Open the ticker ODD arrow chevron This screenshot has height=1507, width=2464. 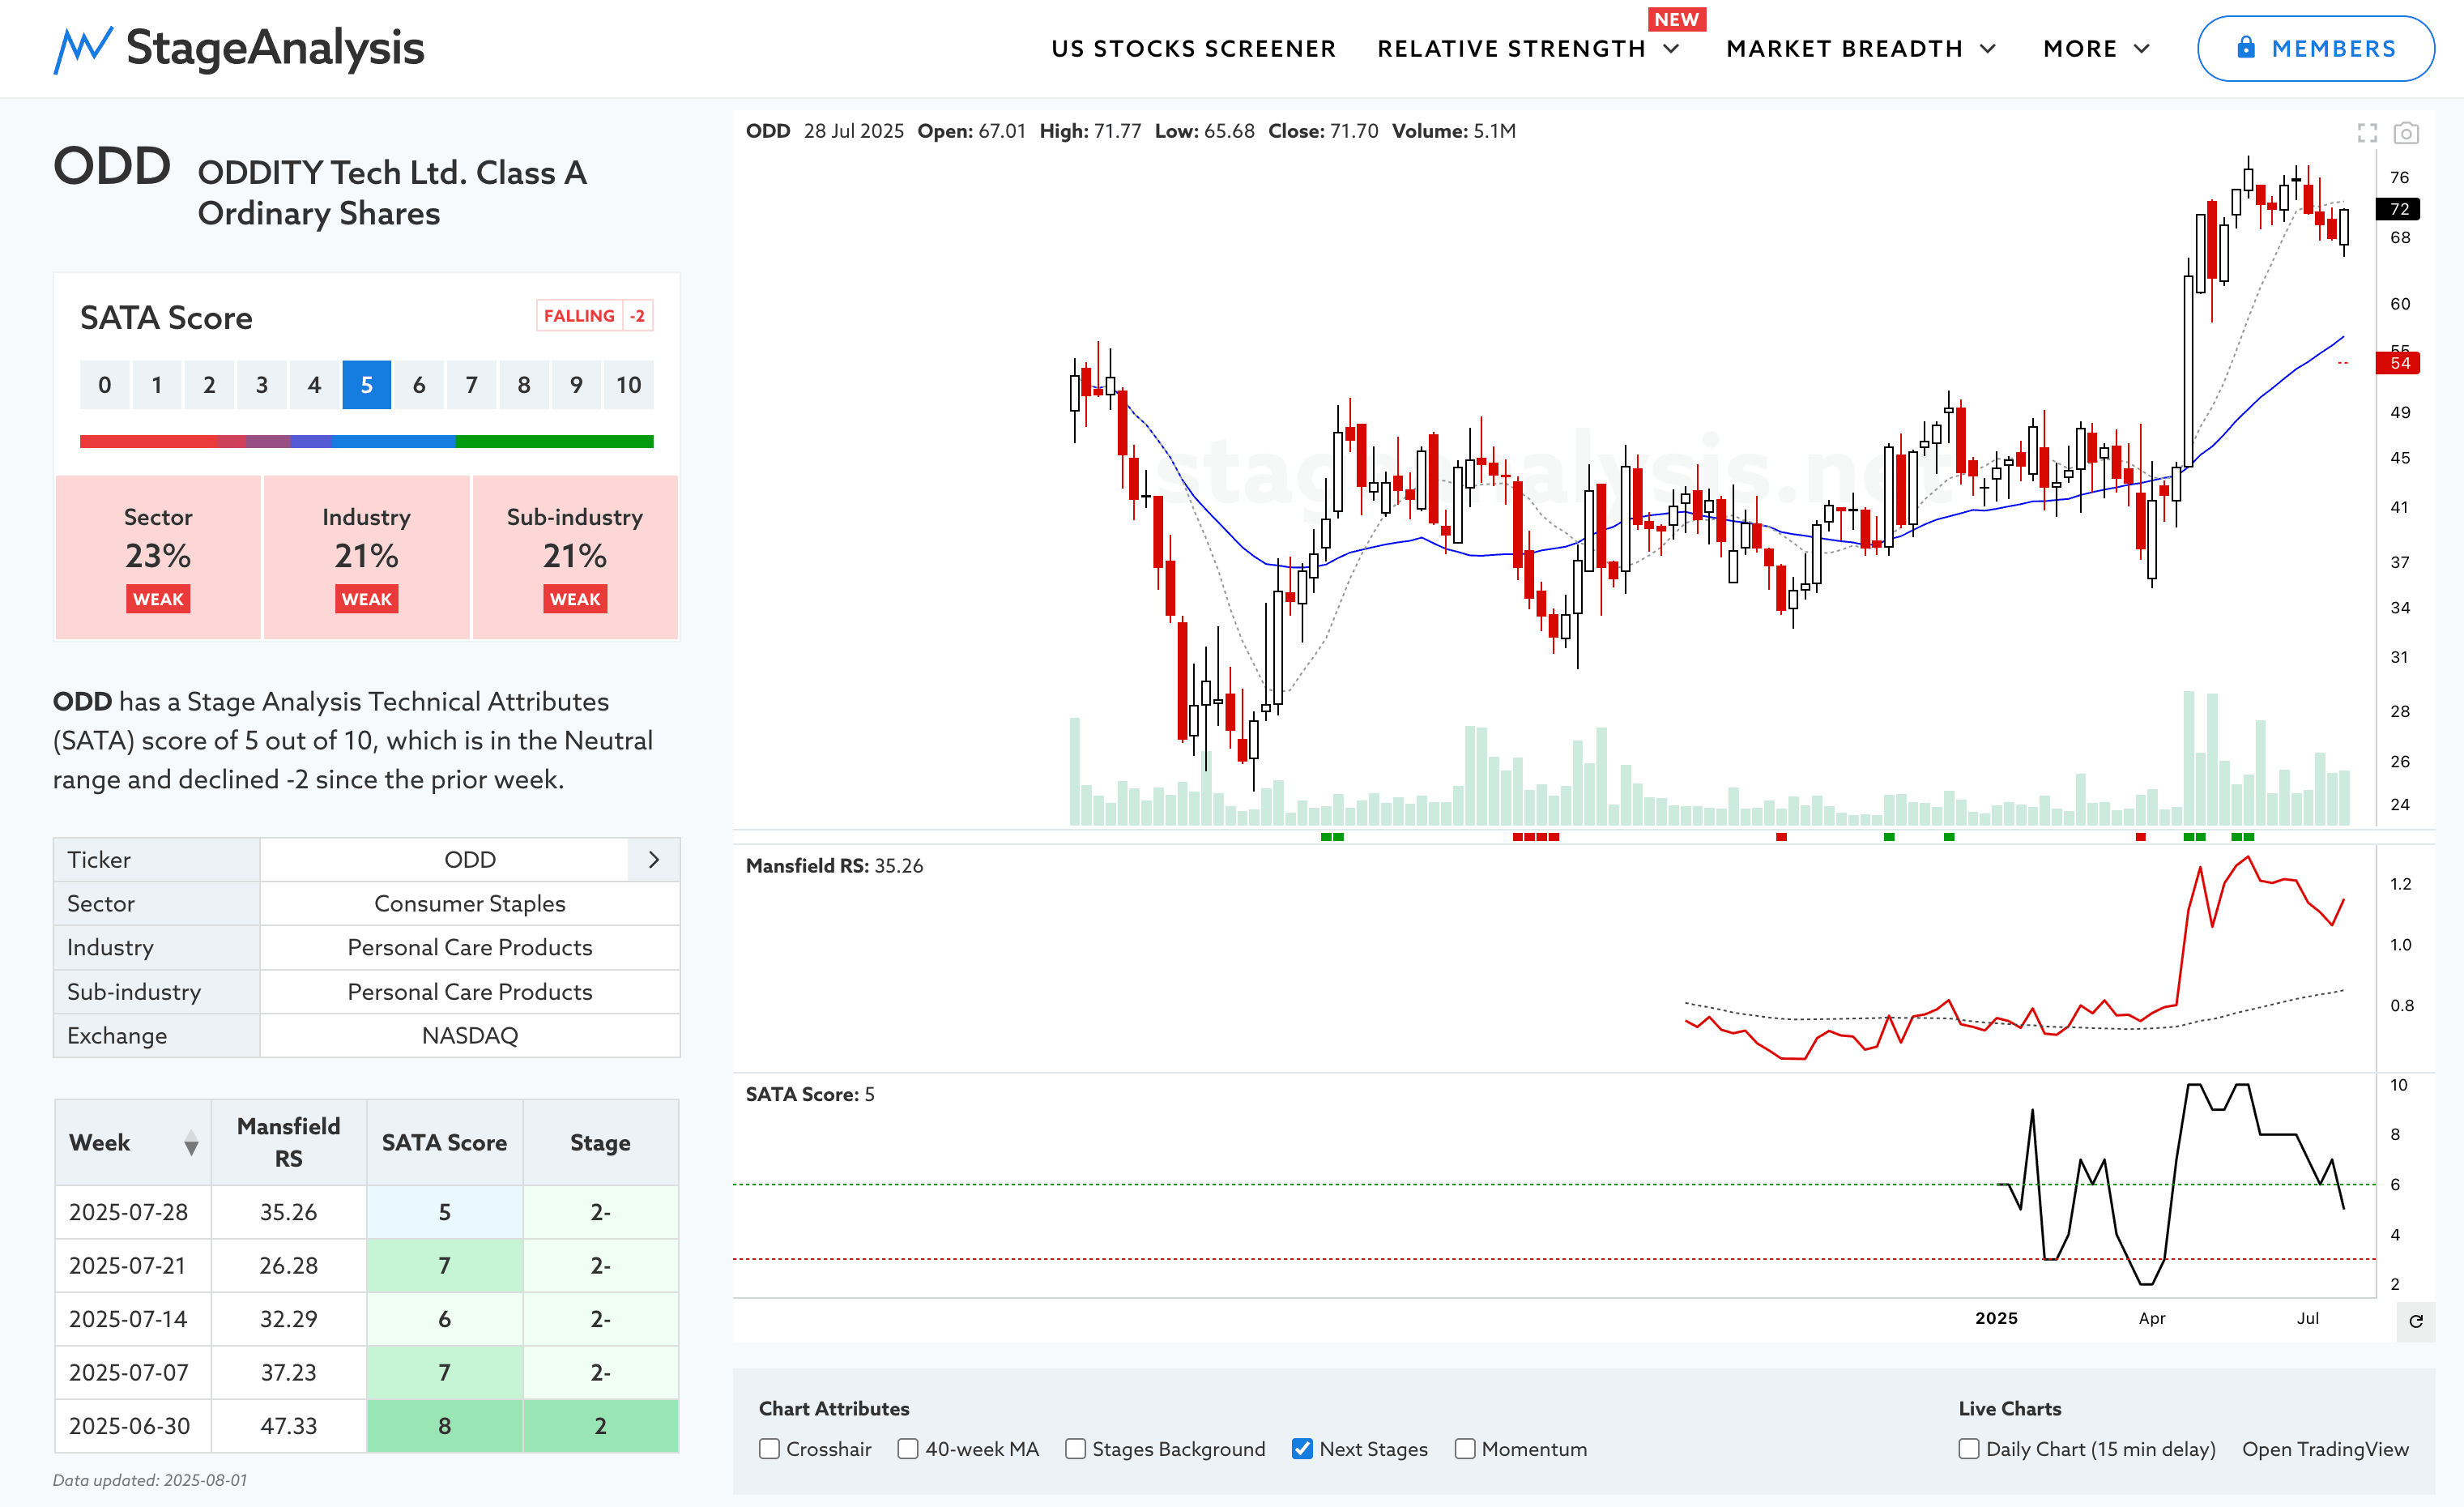coord(654,860)
